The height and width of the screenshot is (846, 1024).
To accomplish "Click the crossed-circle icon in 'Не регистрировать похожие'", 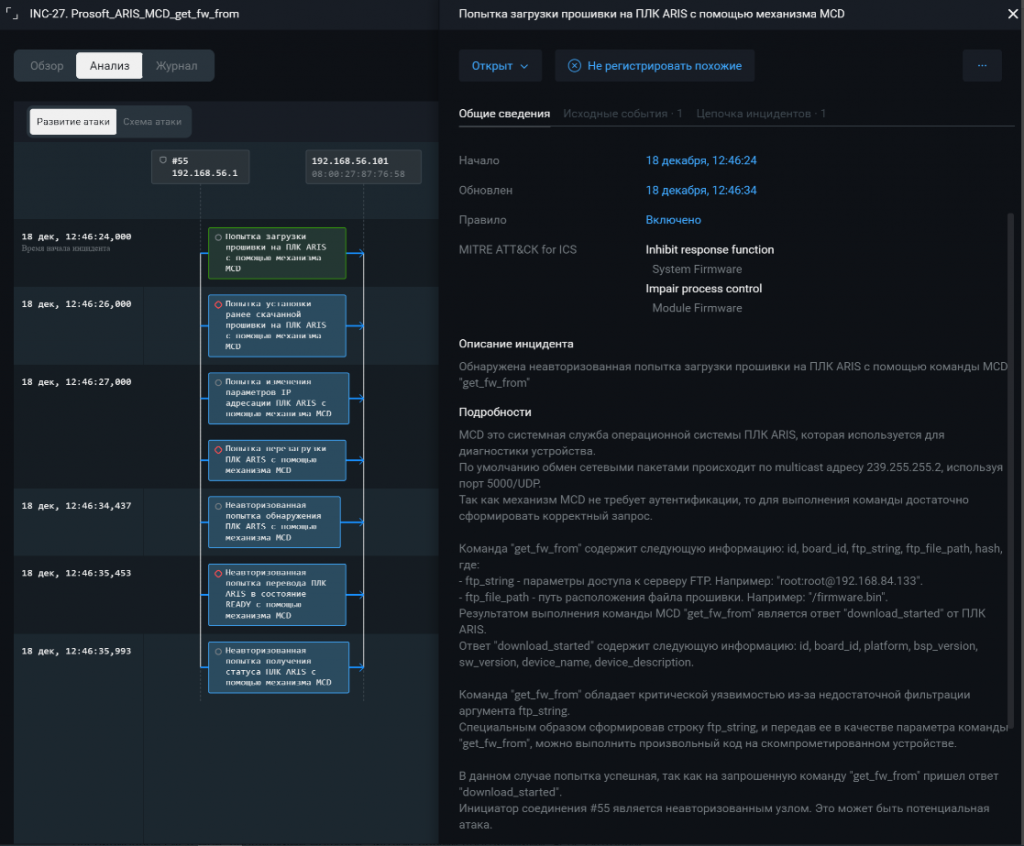I will point(574,66).
